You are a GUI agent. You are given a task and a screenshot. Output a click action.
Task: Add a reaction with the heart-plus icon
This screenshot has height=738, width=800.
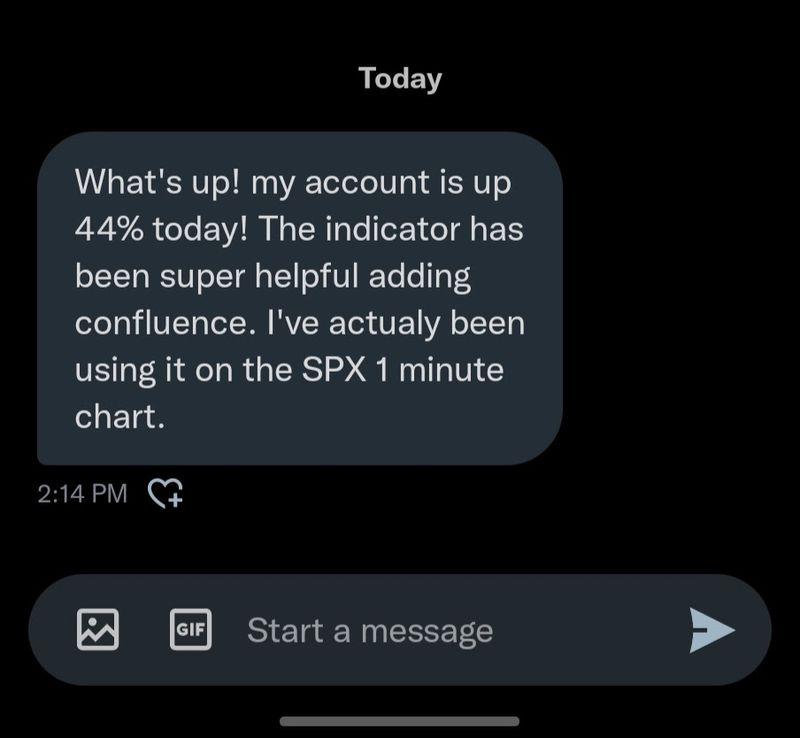pos(166,492)
